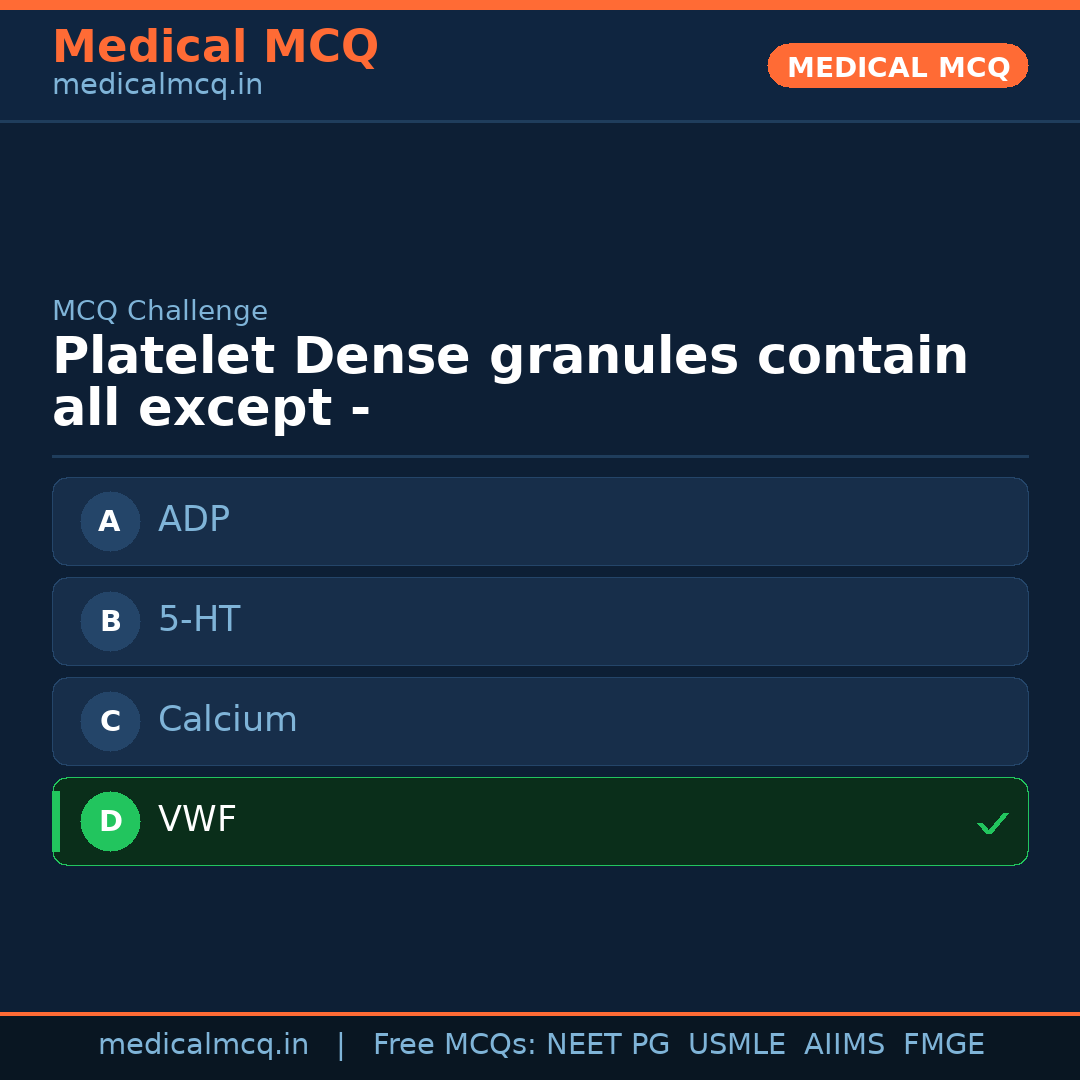
Task: Click the green checkmark on the VWF option
Action: pyautogui.click(x=992, y=823)
